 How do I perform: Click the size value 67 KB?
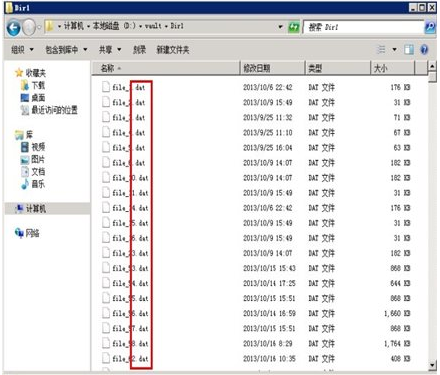pos(402,132)
